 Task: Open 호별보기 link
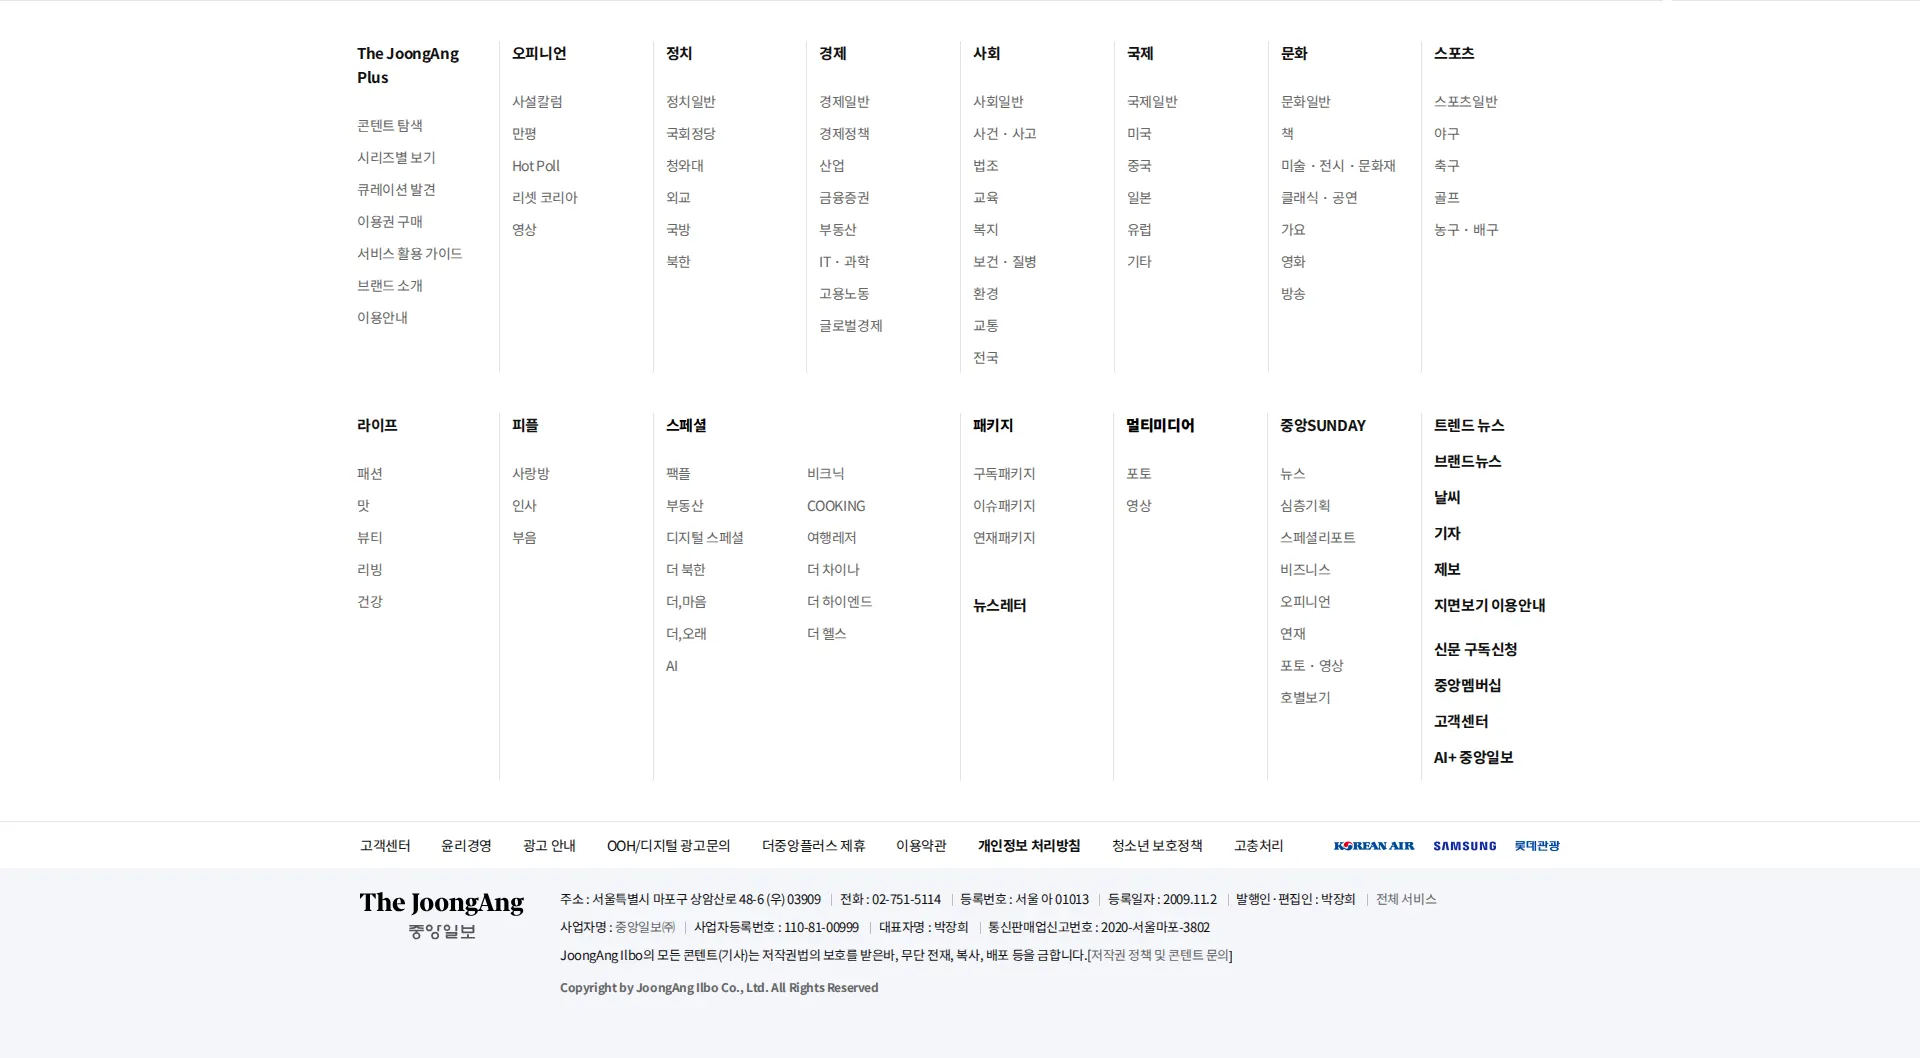(x=1305, y=698)
